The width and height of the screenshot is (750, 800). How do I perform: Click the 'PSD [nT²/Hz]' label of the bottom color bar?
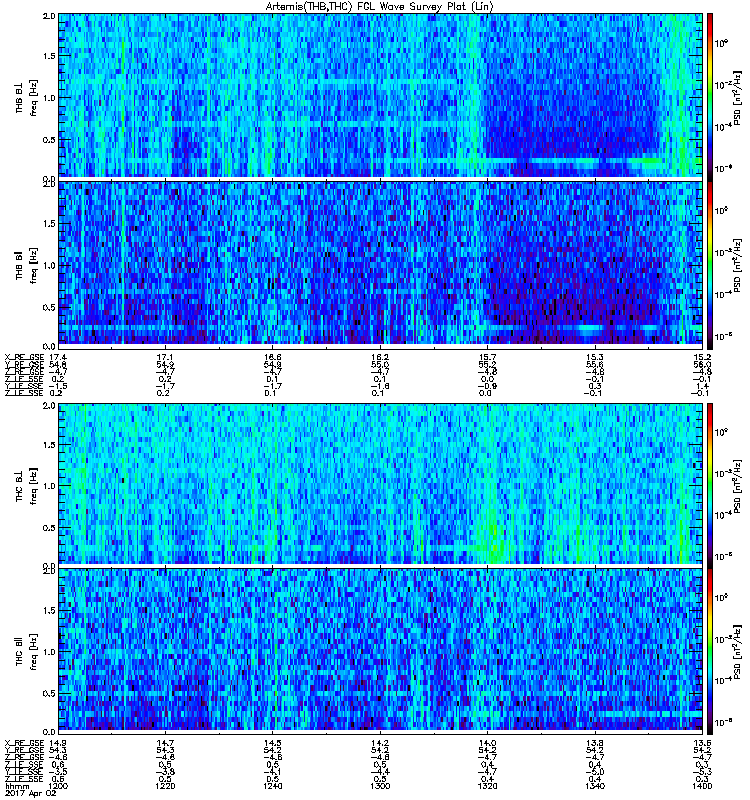pos(737,652)
